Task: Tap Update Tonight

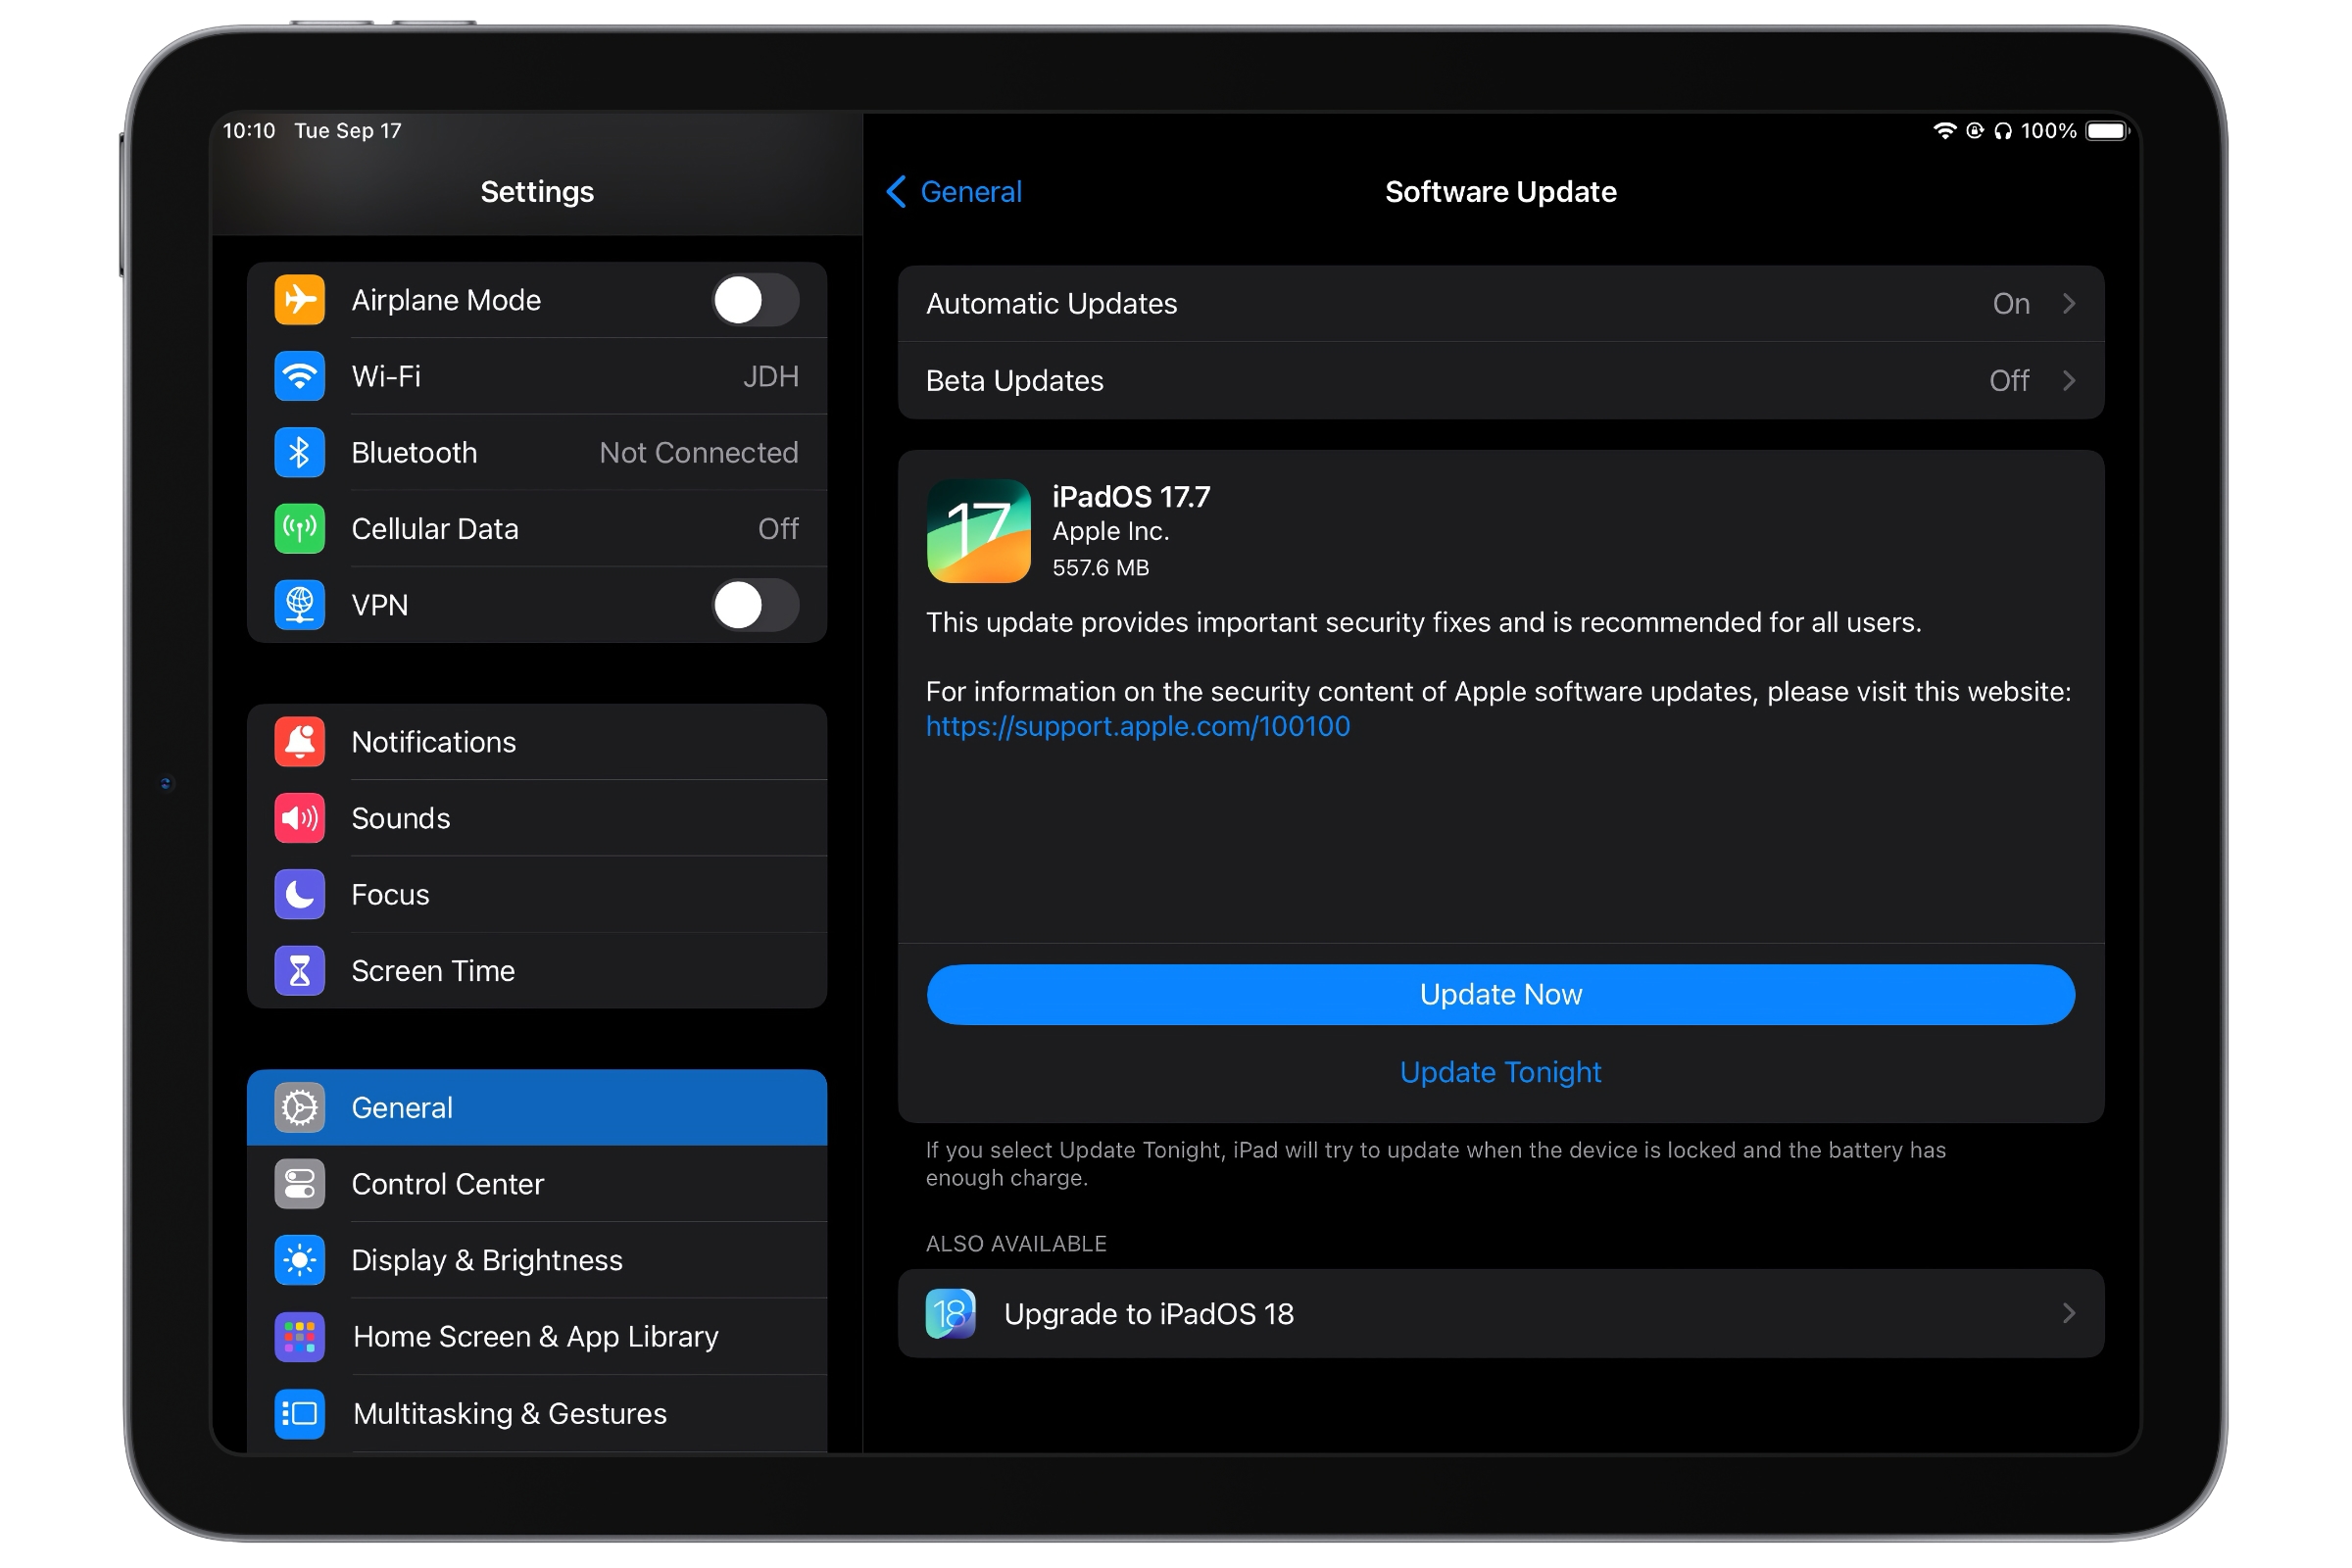Action: (x=1501, y=1072)
